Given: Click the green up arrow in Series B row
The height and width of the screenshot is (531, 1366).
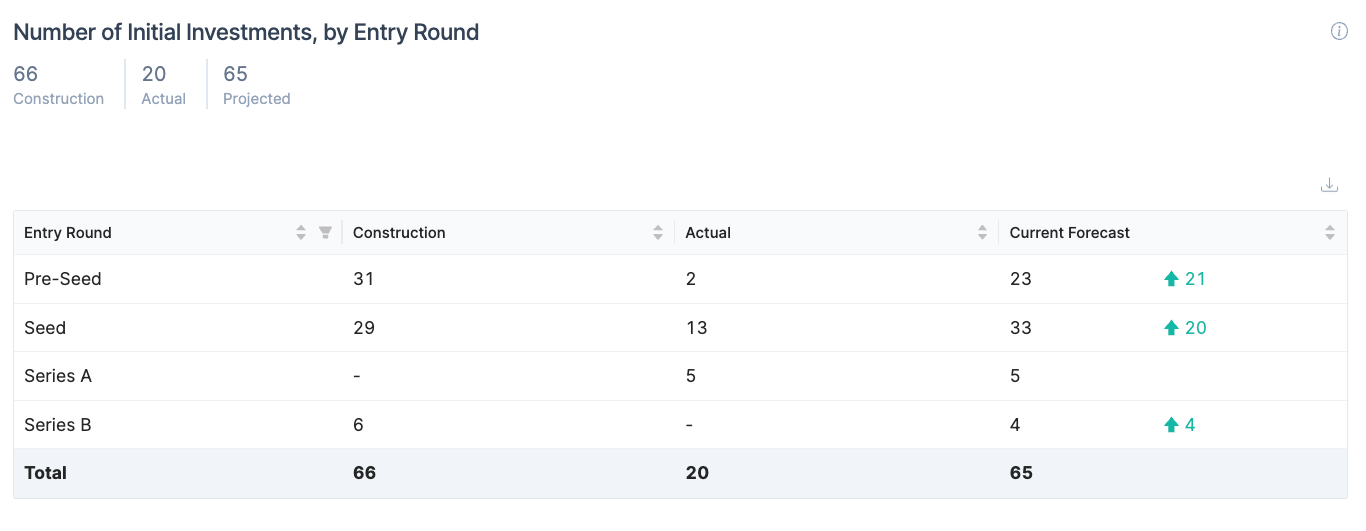Looking at the screenshot, I should [x=1171, y=425].
